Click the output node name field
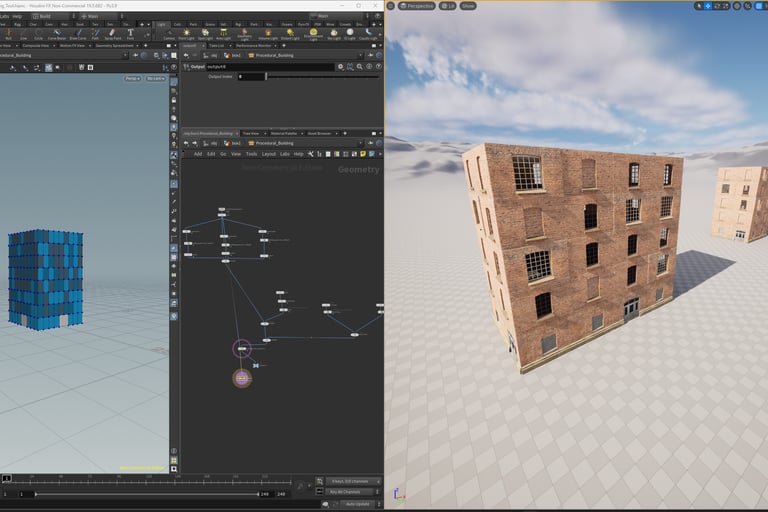 [270, 67]
